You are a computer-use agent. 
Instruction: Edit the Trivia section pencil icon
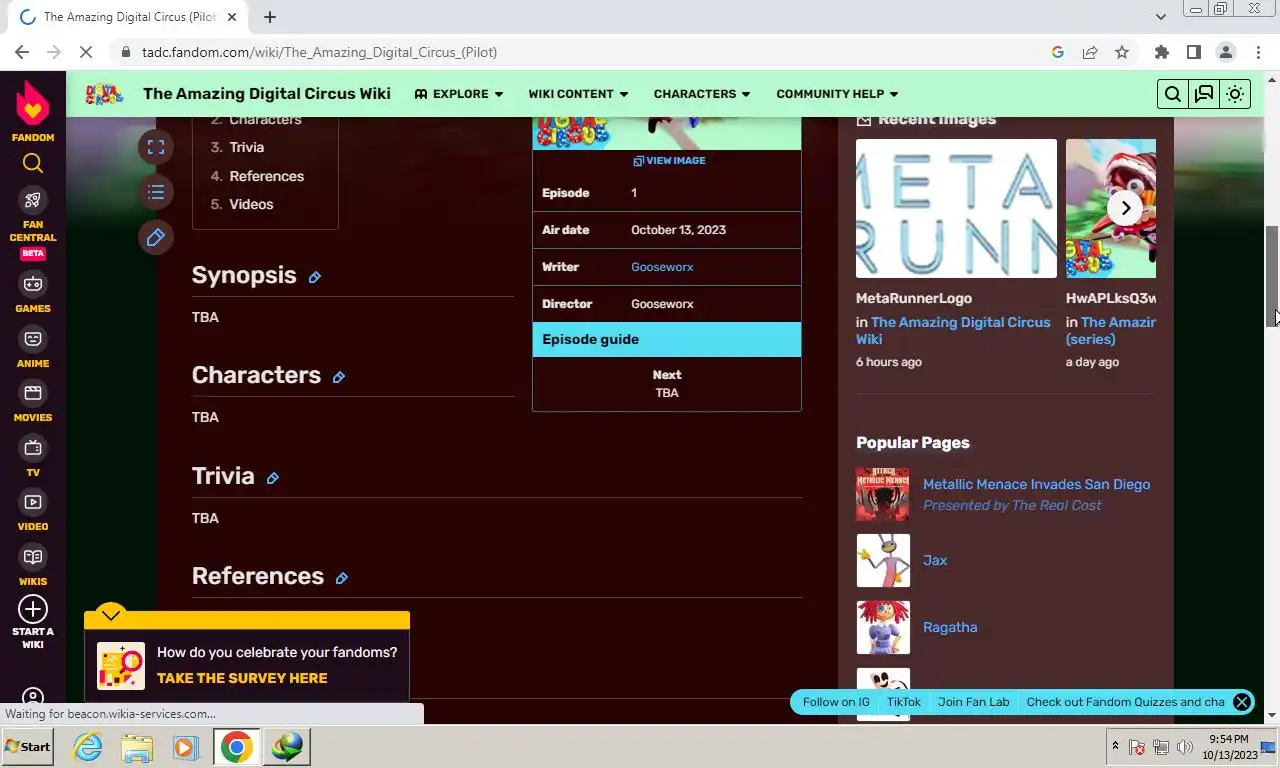coord(273,478)
